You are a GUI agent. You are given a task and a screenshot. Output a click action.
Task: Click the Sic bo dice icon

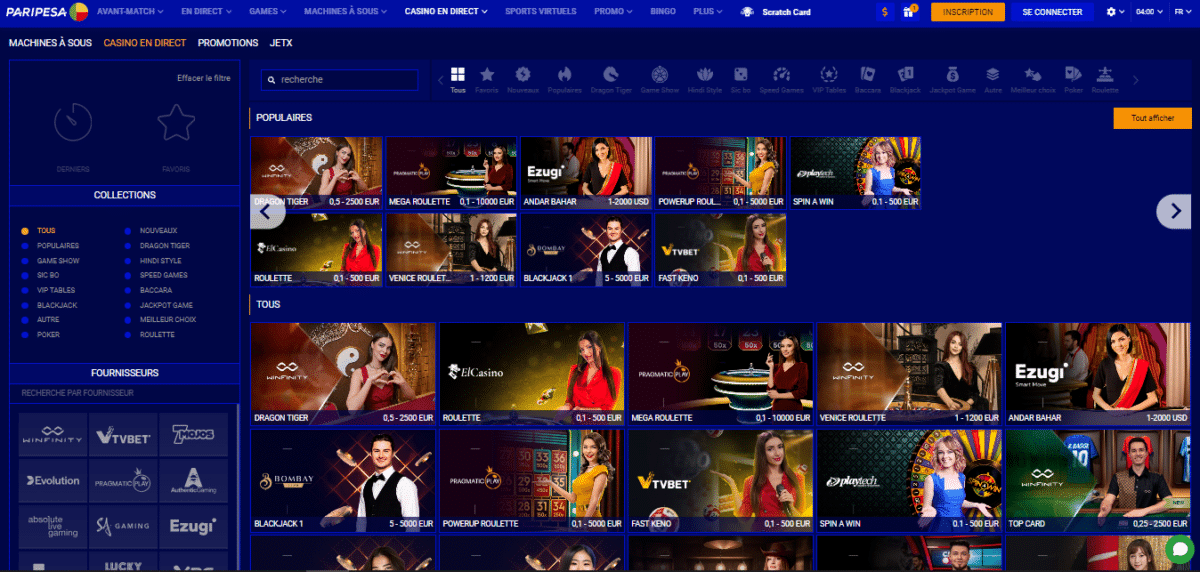click(741, 75)
